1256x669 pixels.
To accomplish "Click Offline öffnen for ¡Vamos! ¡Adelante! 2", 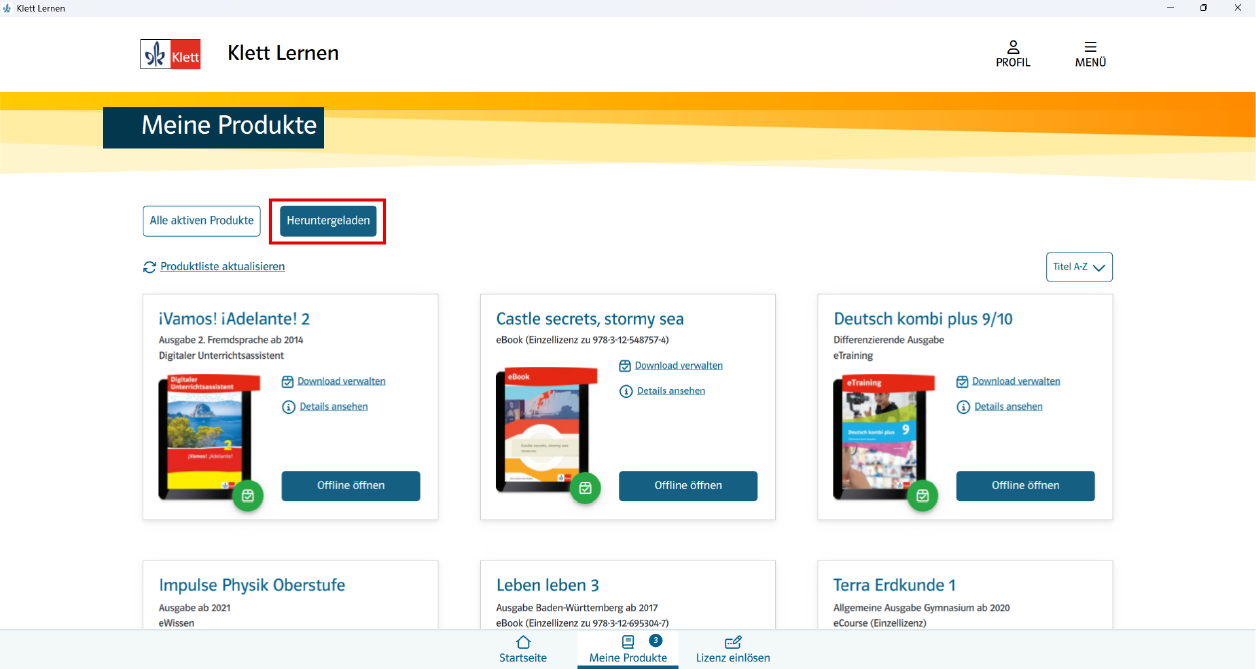I will [351, 486].
